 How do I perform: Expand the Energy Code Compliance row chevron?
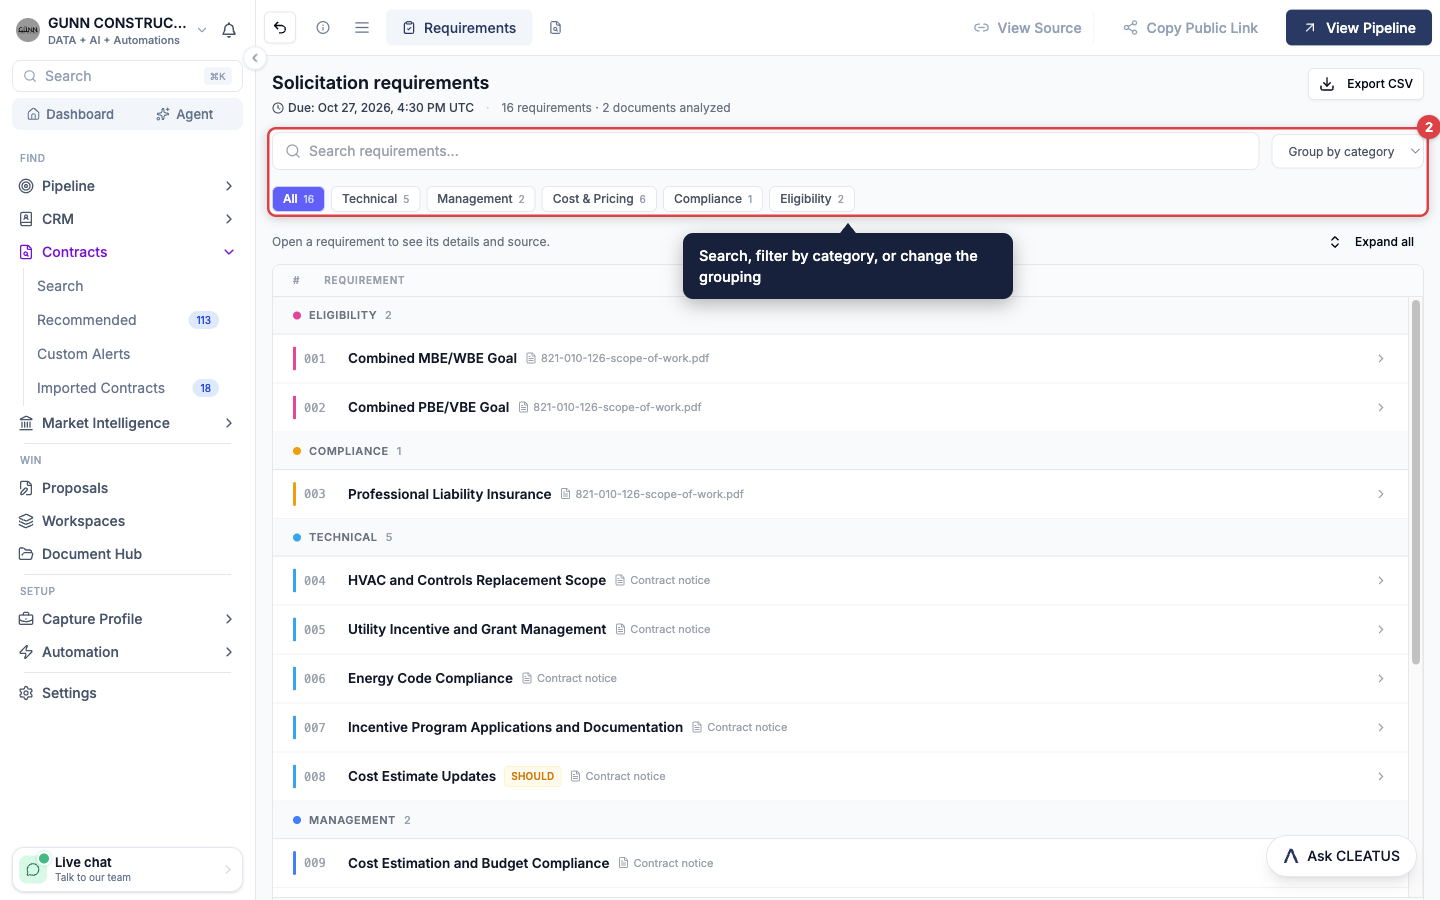1381,678
